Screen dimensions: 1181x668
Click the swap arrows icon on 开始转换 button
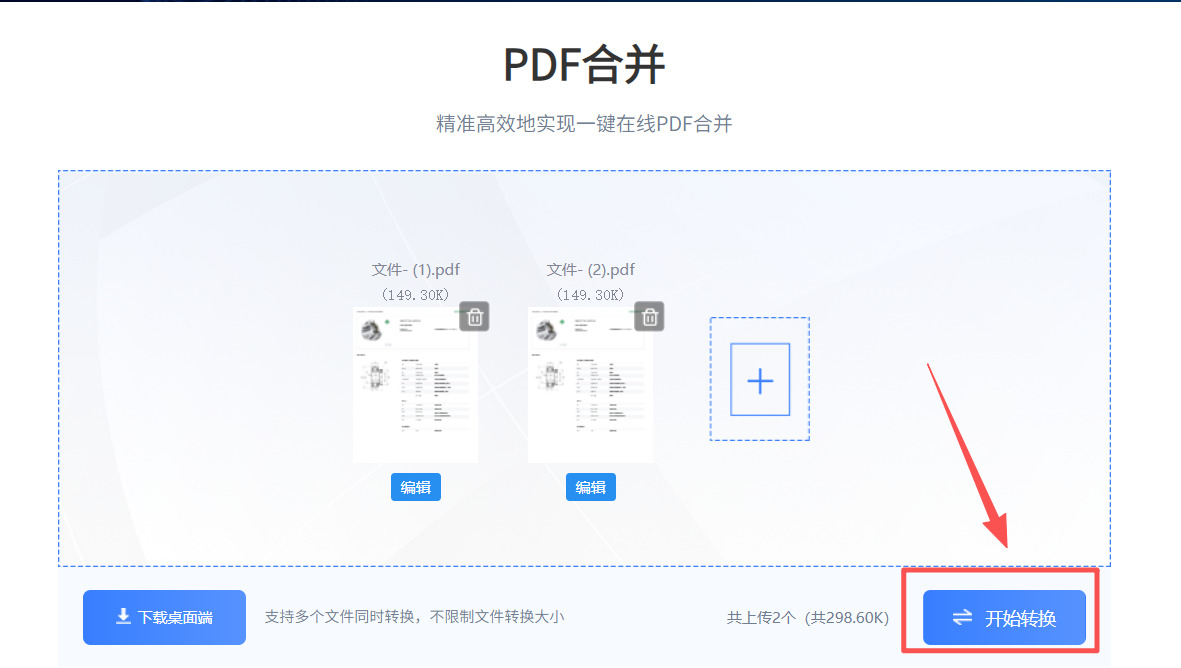(962, 618)
